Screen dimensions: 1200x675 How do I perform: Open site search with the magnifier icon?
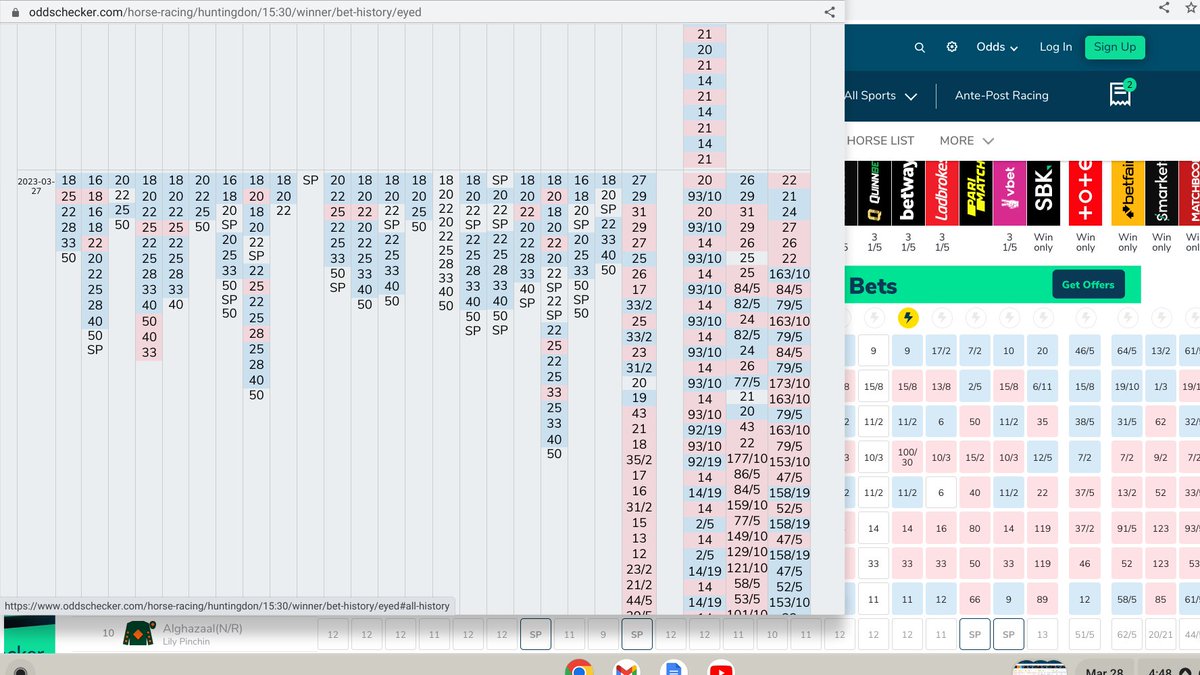(920, 47)
